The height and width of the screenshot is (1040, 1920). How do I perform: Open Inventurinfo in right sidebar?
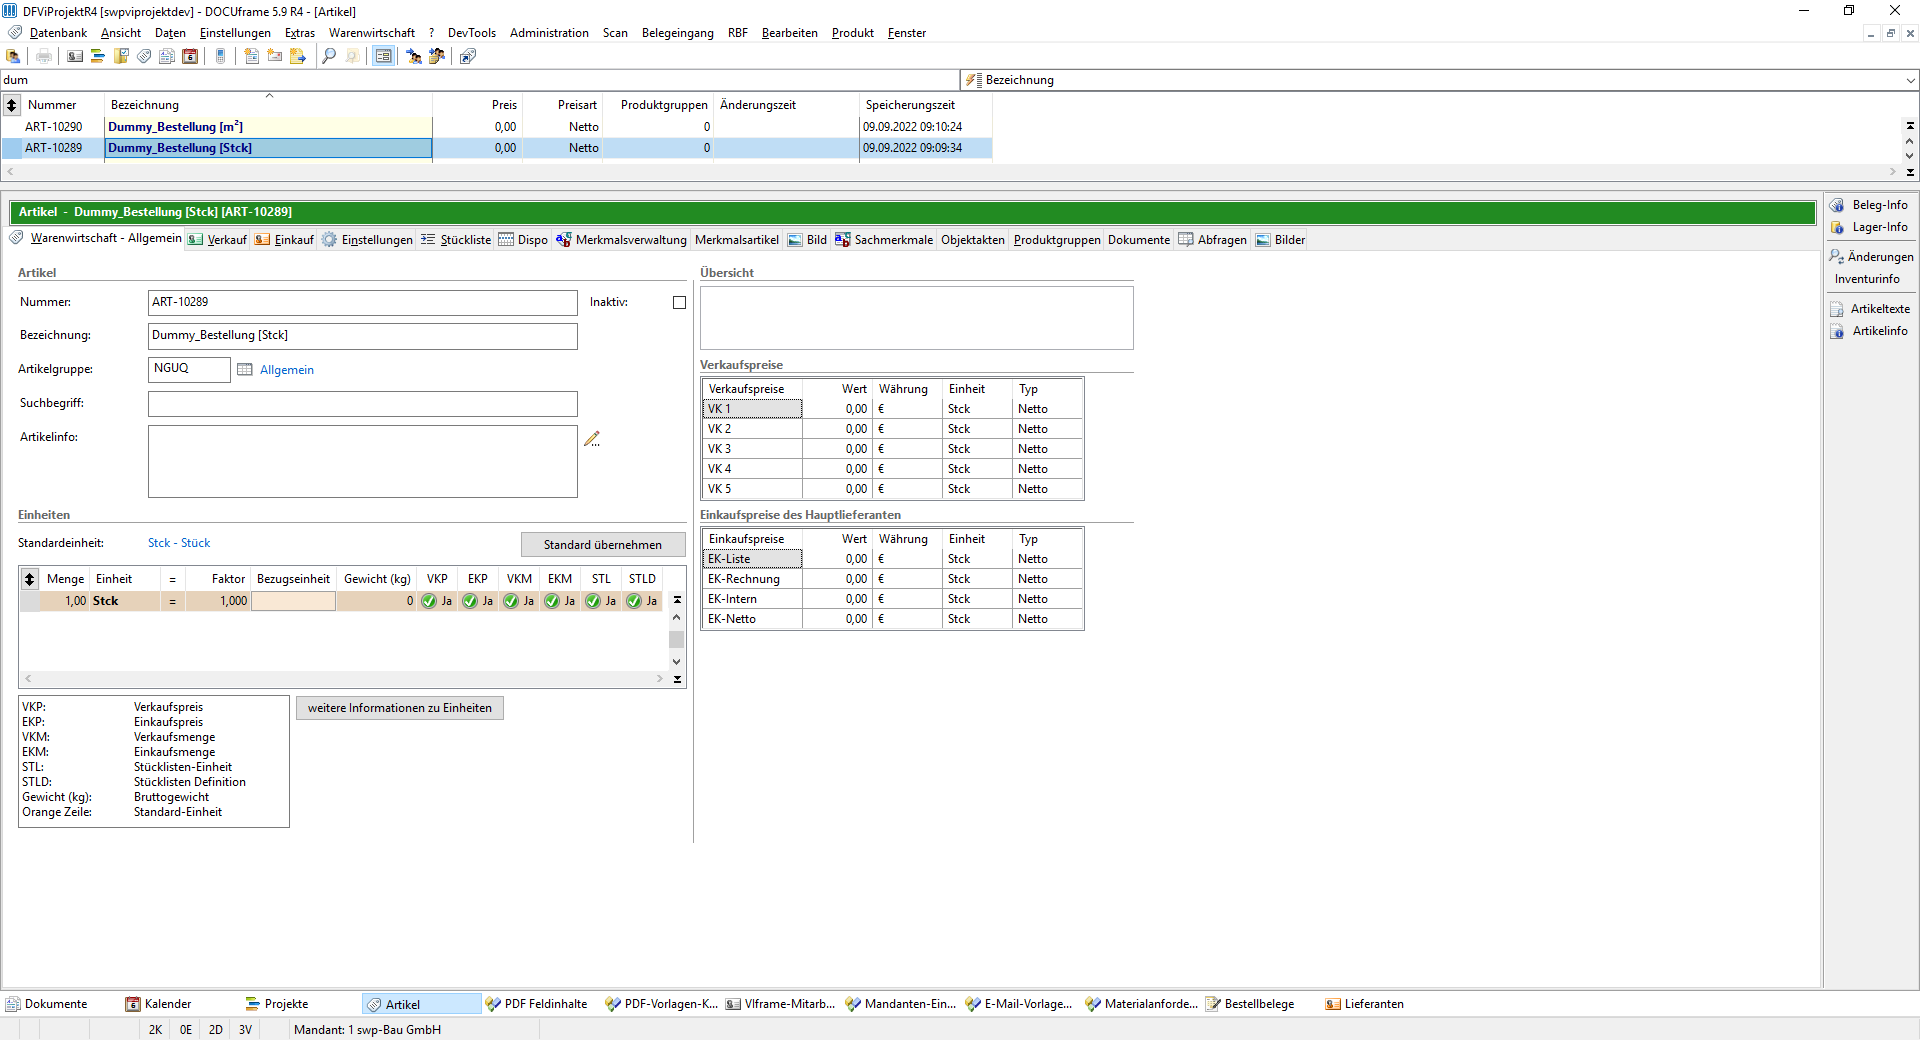1867,279
